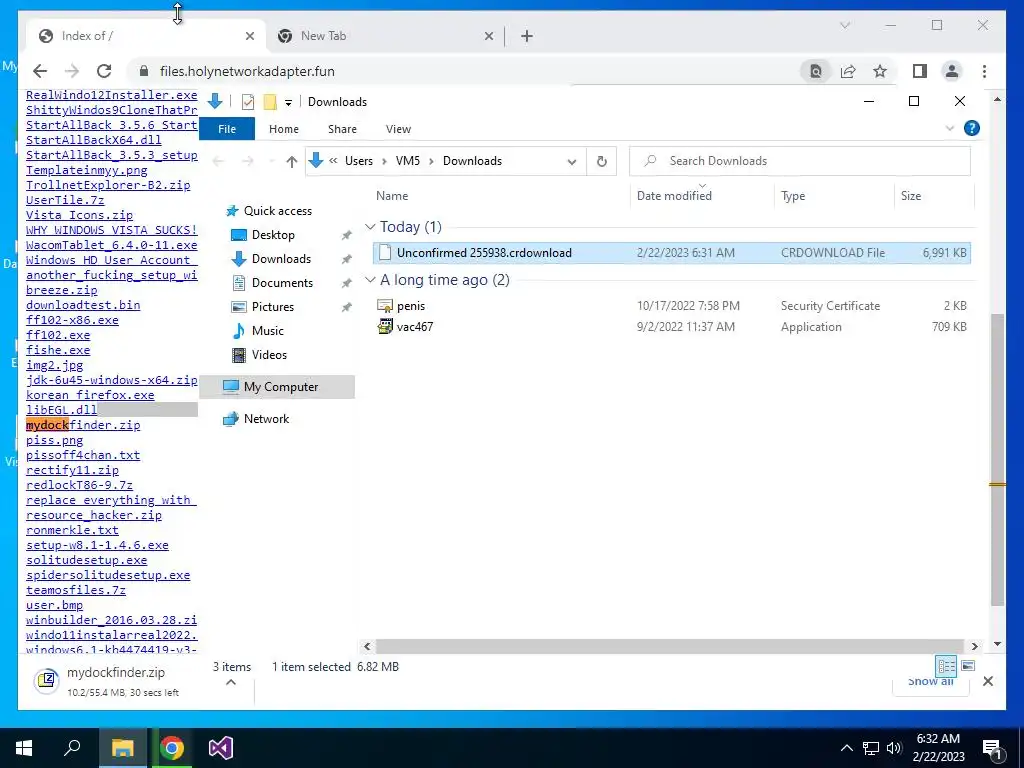Switch to large icons view
Screen dimensions: 1024x768
pos(968,666)
